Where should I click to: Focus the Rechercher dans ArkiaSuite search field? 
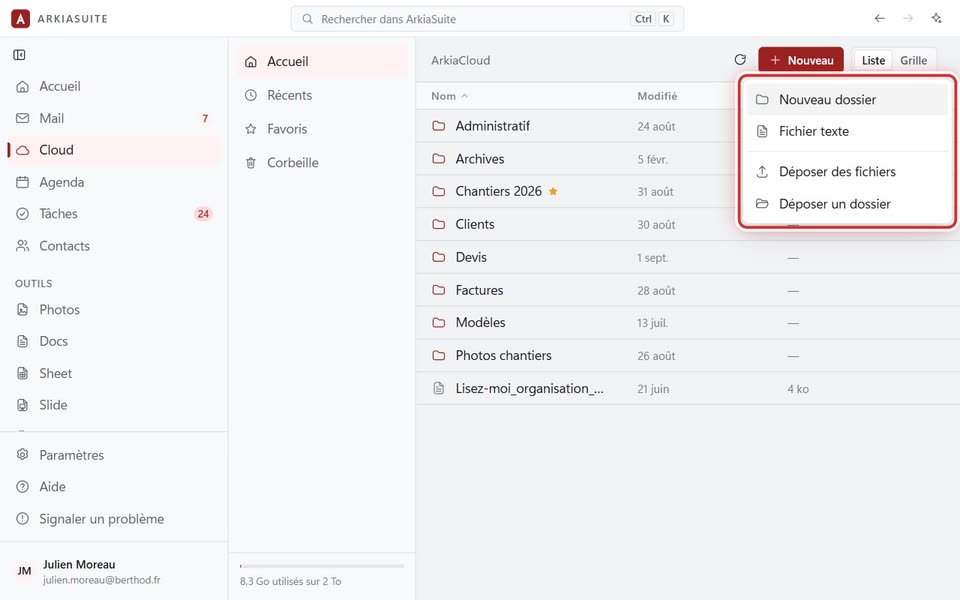coord(487,19)
